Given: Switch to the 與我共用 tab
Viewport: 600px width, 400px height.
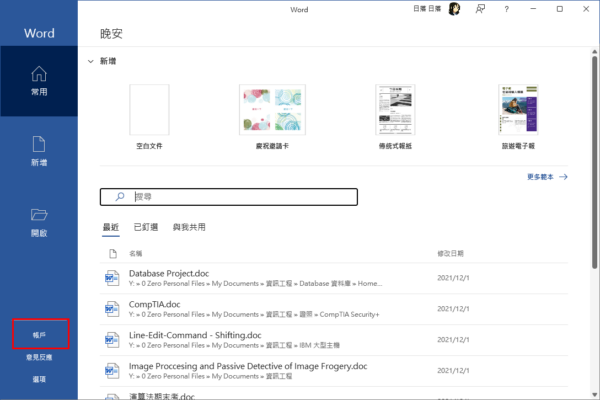Looking at the screenshot, I should pos(189,227).
